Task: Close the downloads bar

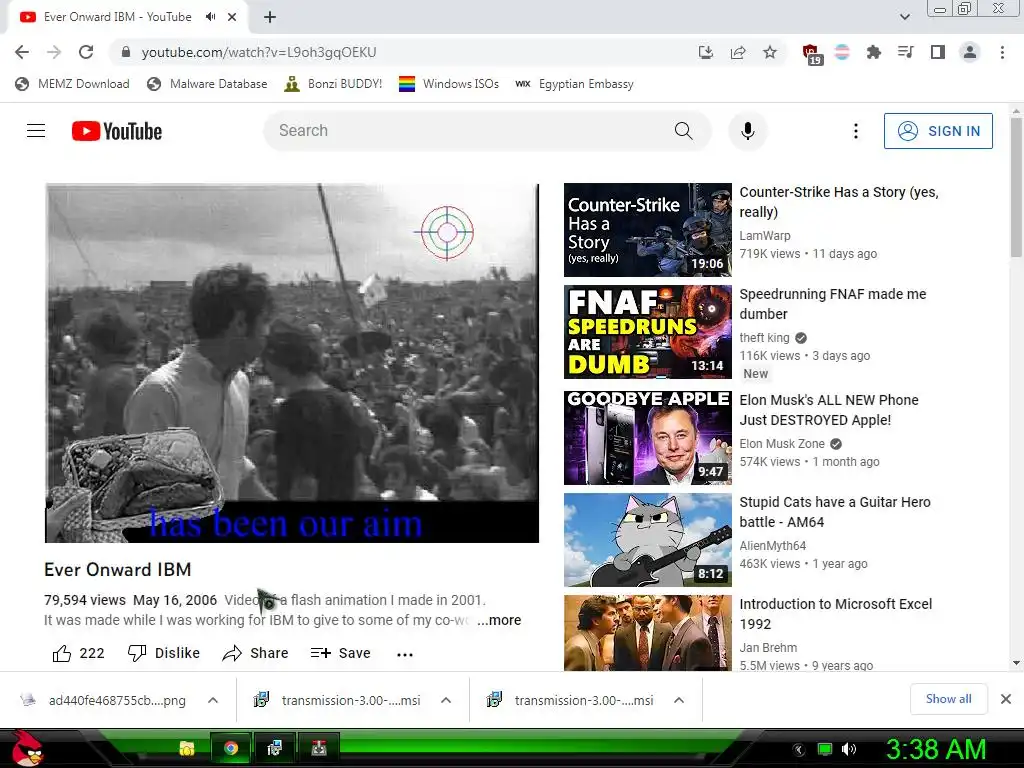Action: click(x=1006, y=699)
